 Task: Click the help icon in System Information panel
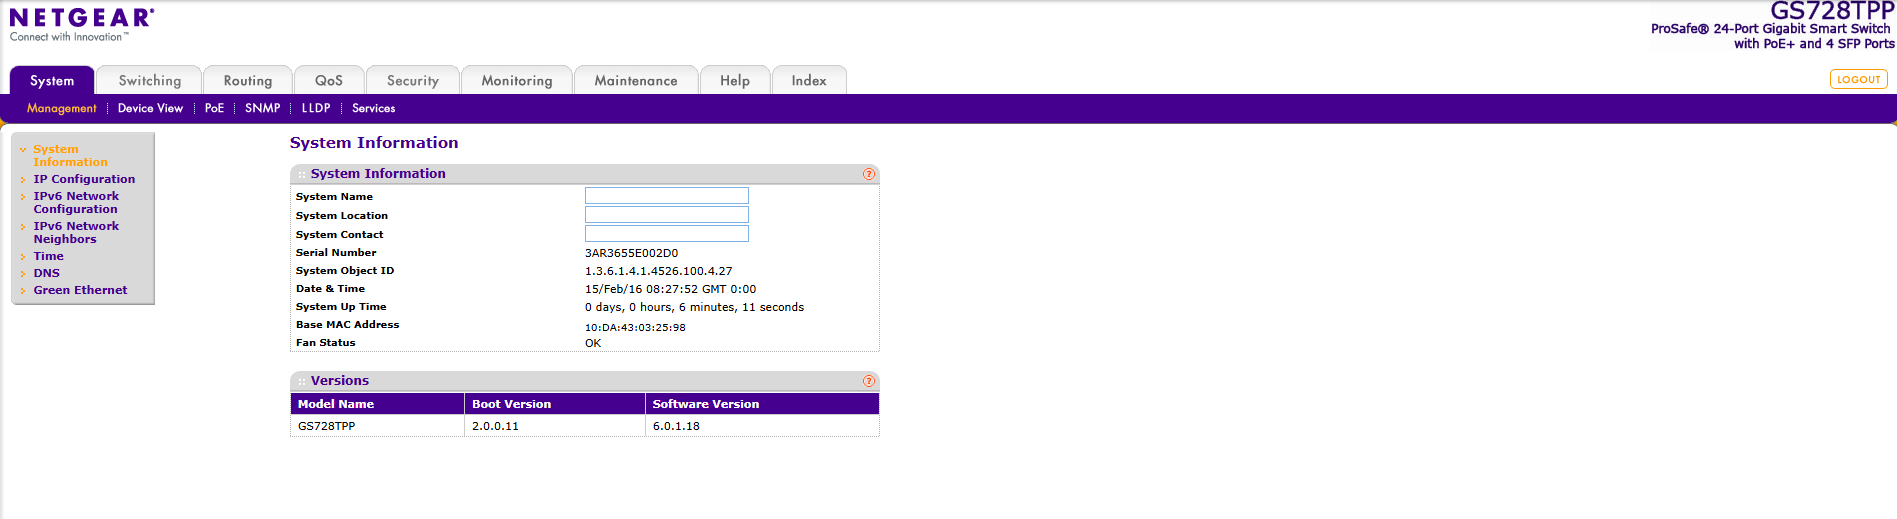coord(868,174)
